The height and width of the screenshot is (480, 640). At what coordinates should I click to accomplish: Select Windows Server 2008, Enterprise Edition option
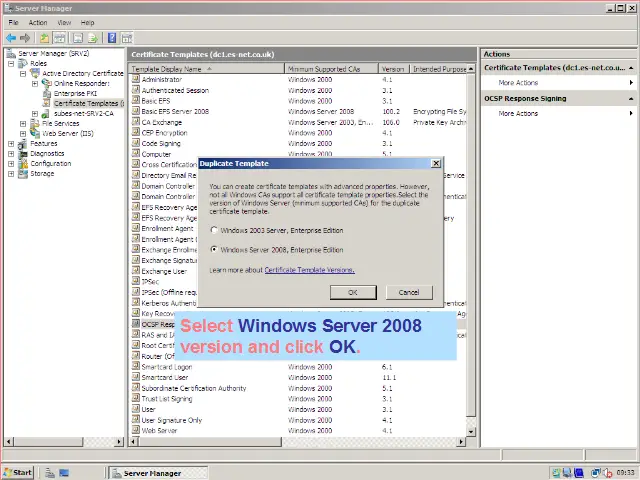point(214,250)
